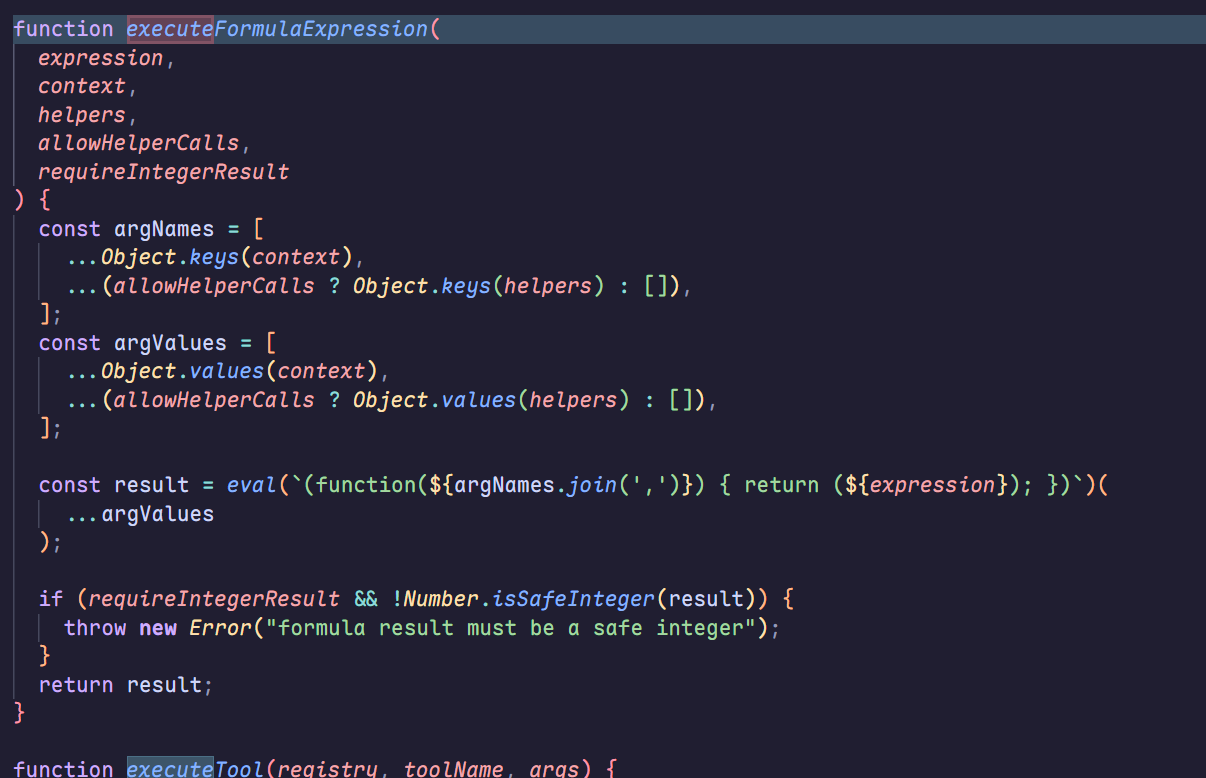Click the function keyword before executeFormulaExpression

(x=64, y=29)
